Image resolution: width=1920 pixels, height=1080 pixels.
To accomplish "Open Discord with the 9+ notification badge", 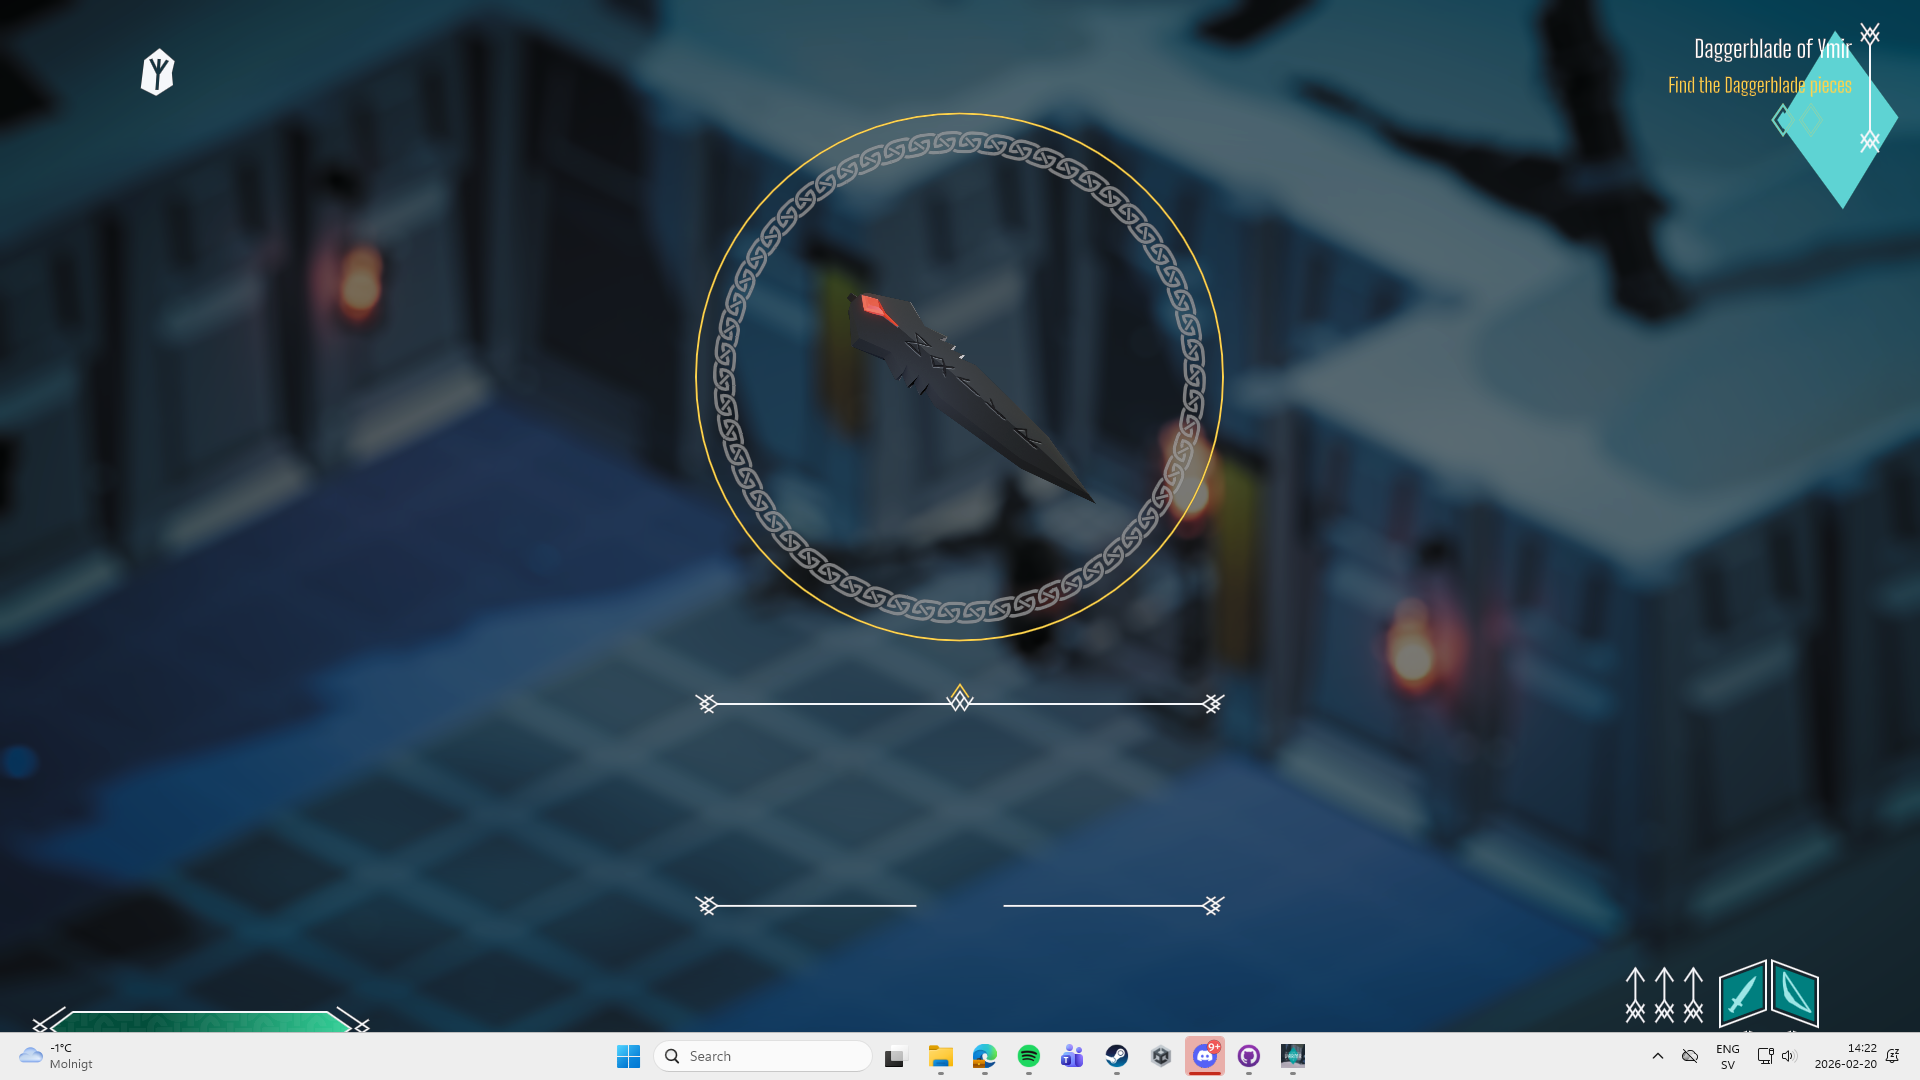I will [1204, 1056].
